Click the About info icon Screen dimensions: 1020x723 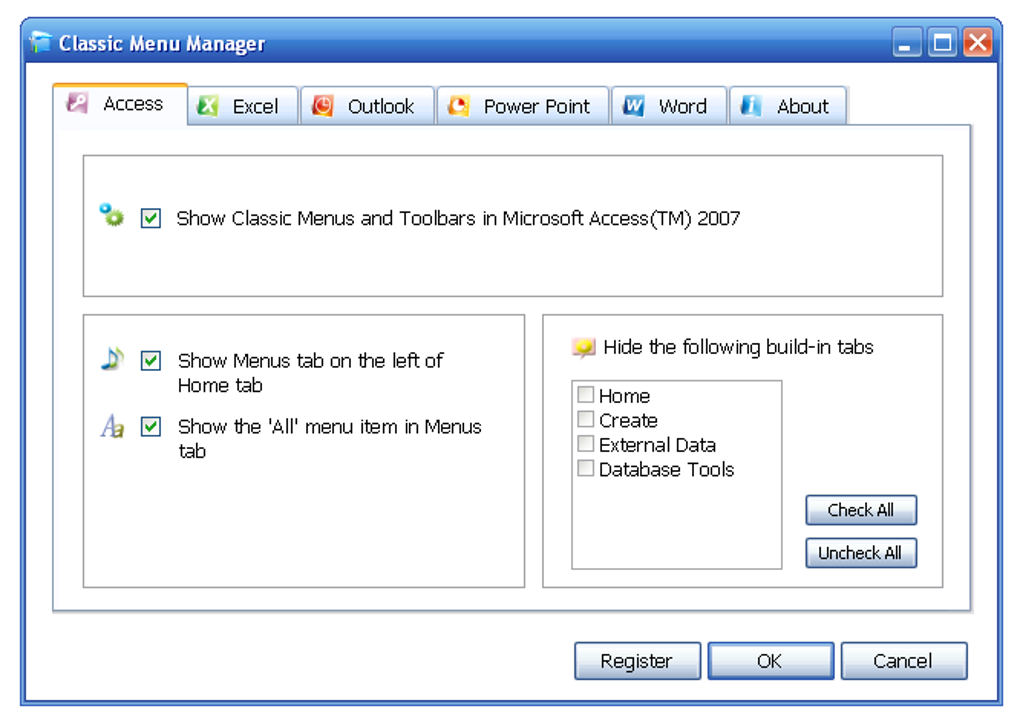751,105
